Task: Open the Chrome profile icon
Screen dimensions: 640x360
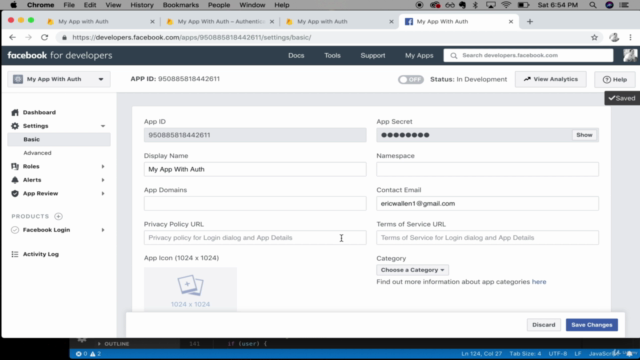Action: (614, 37)
